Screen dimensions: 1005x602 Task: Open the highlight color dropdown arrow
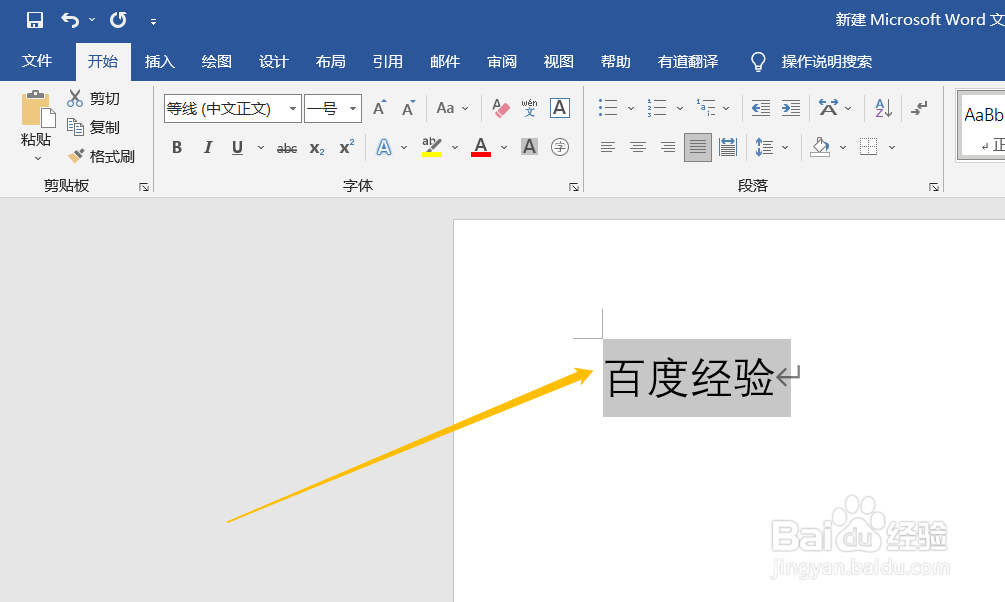click(x=455, y=147)
